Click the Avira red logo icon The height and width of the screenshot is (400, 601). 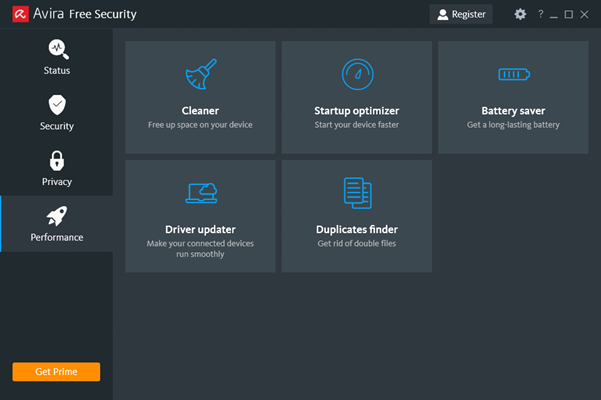click(x=20, y=14)
